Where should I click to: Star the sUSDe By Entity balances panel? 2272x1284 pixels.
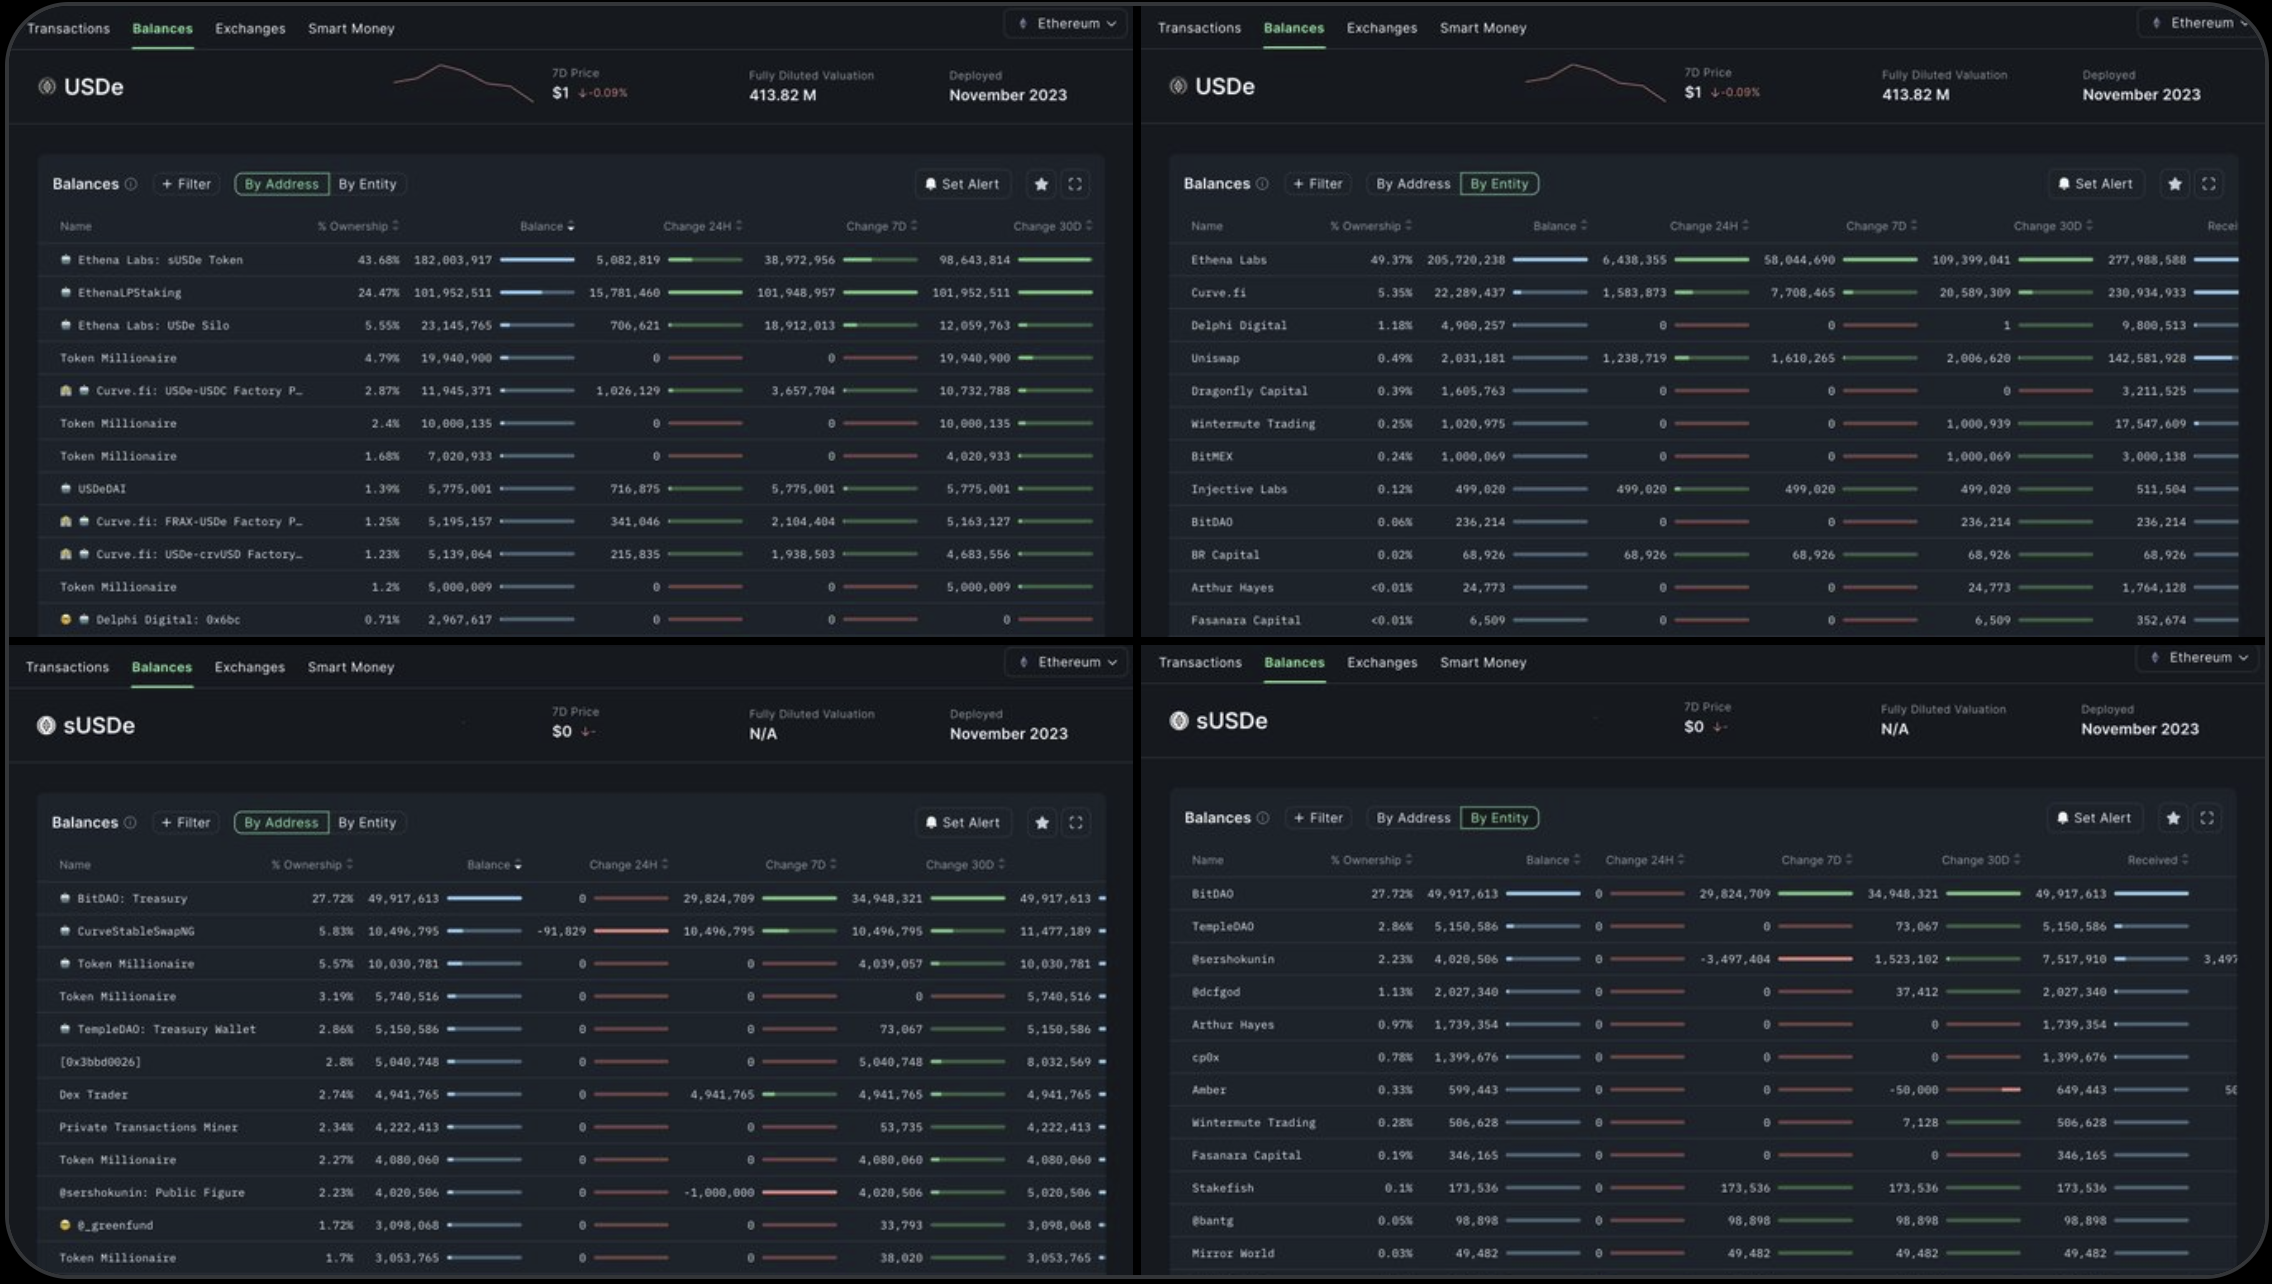click(x=2173, y=818)
